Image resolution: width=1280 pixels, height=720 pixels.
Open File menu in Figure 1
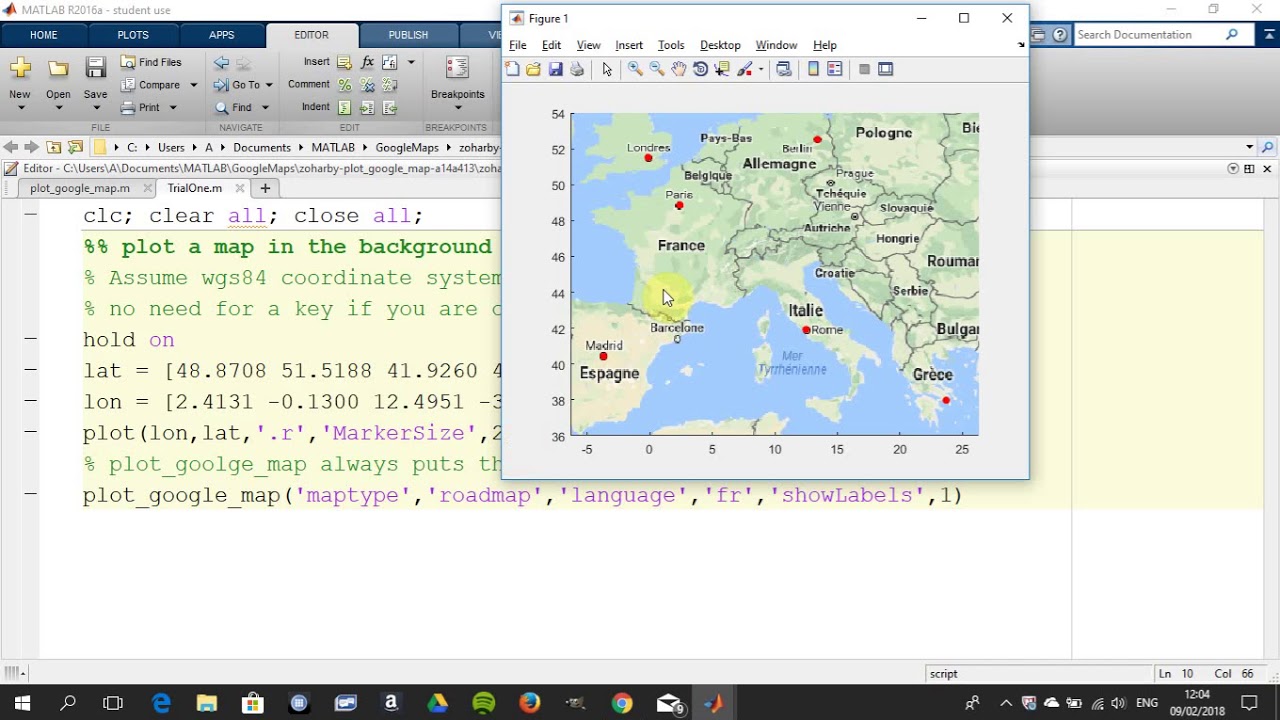(x=518, y=45)
